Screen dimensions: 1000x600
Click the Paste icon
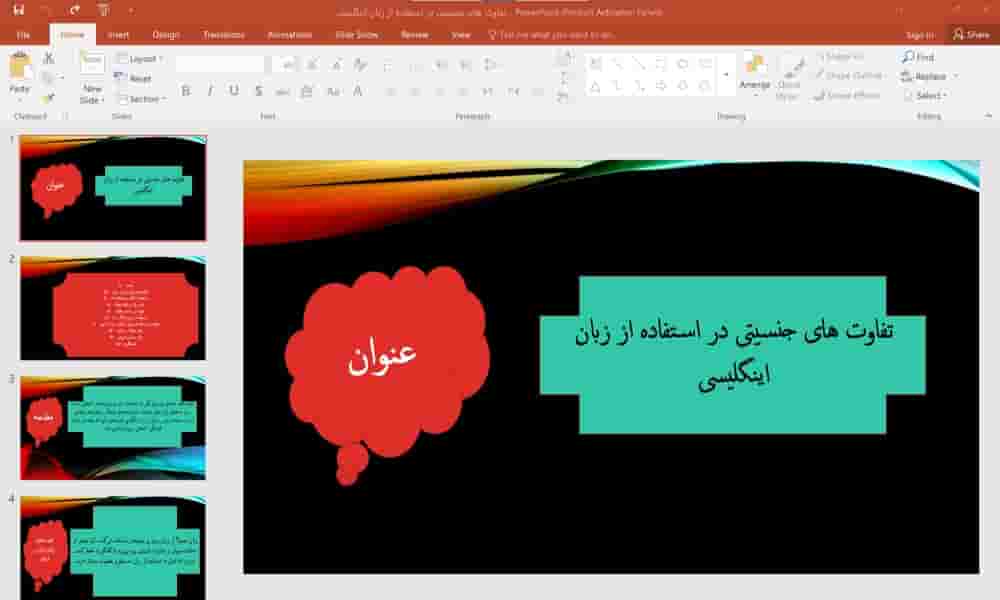20,68
